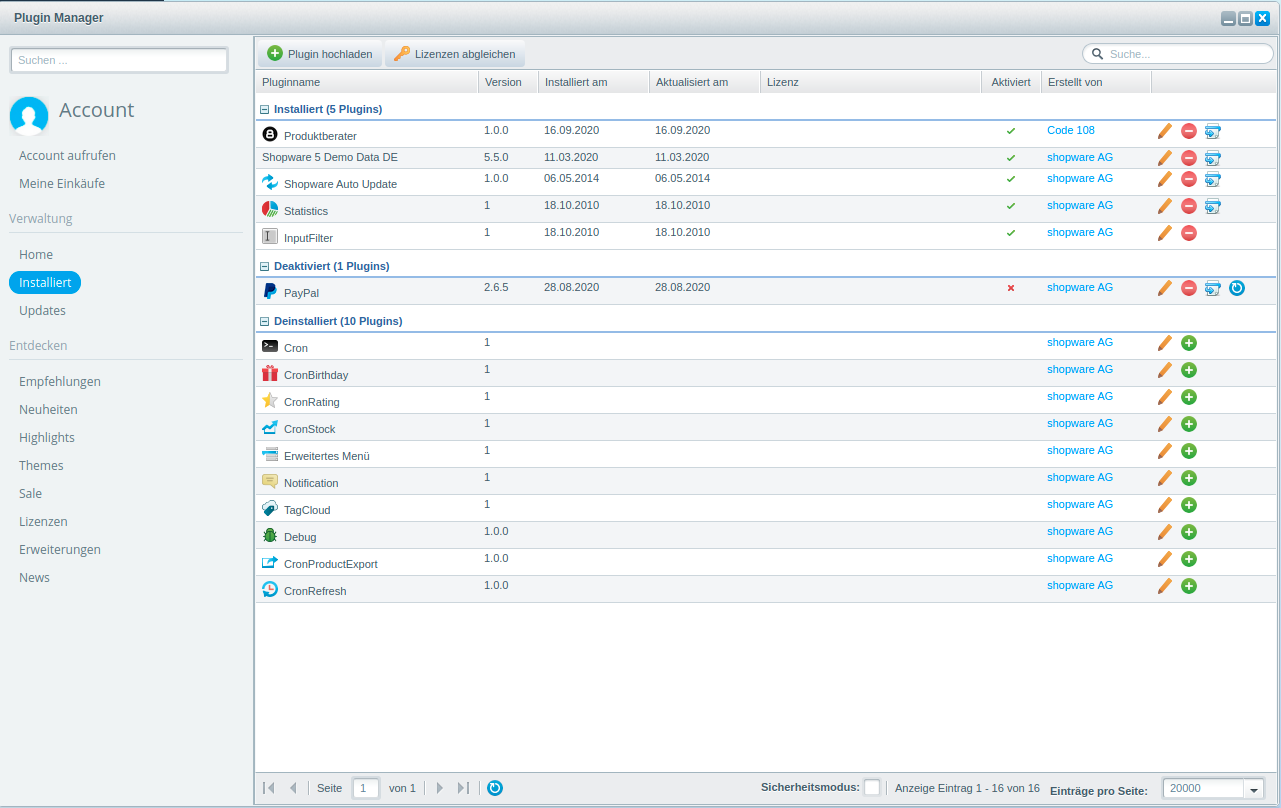The image size is (1281, 808).
Task: Install TagCloud with green plus icon
Action: pyautogui.click(x=1189, y=505)
